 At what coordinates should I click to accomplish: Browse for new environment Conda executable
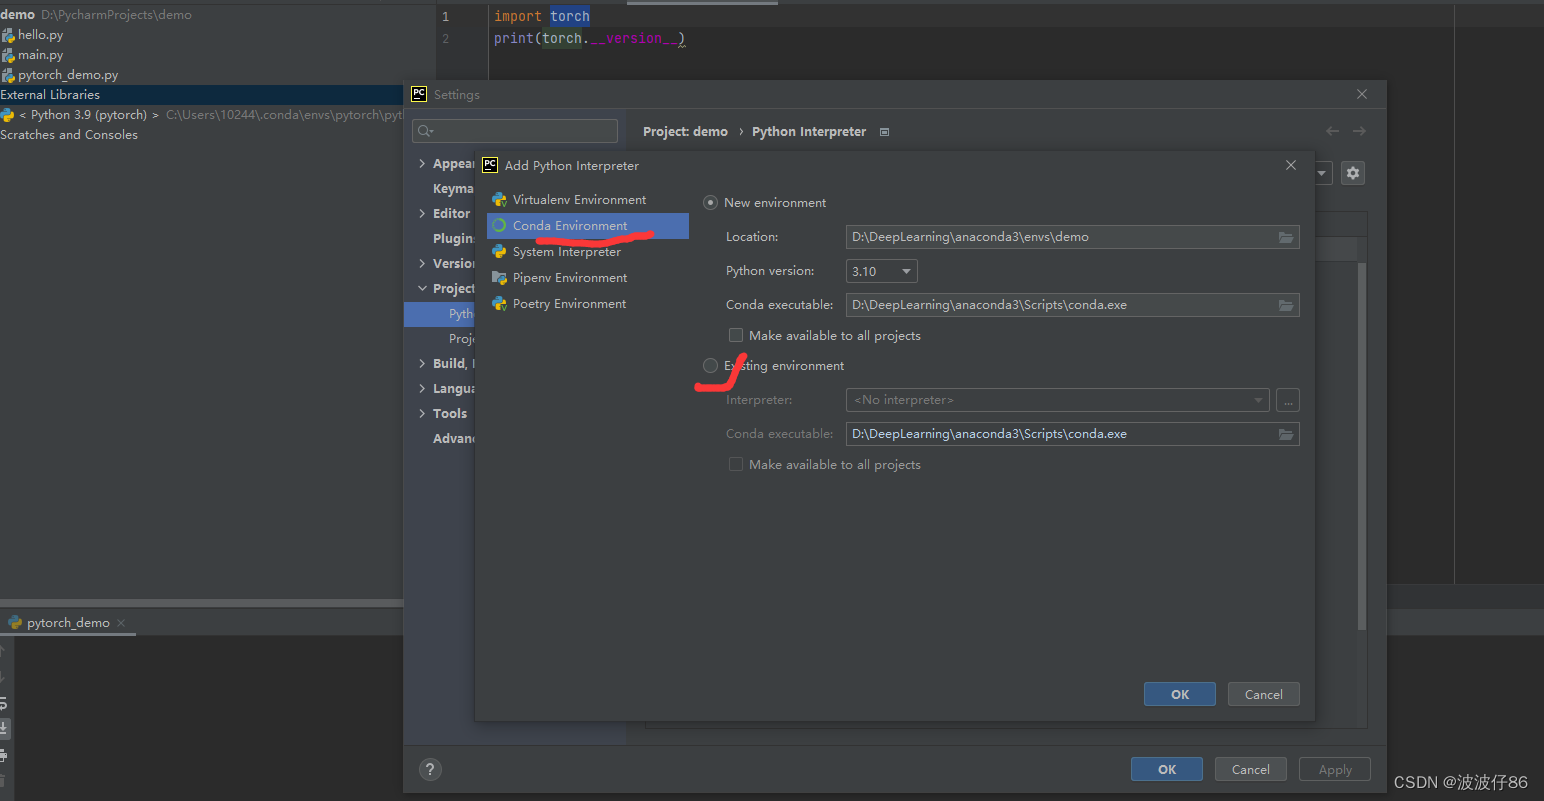pyautogui.click(x=1286, y=305)
